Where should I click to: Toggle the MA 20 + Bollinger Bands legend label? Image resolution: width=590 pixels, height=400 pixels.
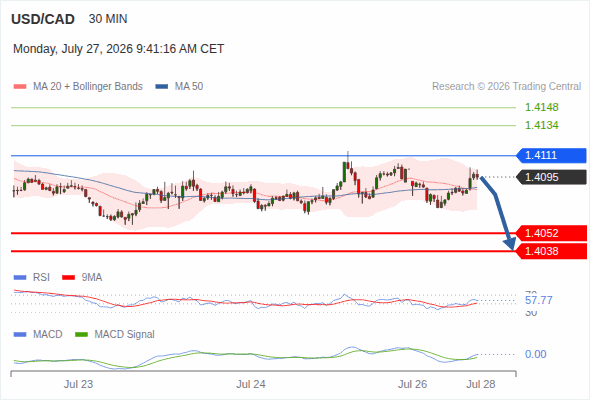pos(88,87)
